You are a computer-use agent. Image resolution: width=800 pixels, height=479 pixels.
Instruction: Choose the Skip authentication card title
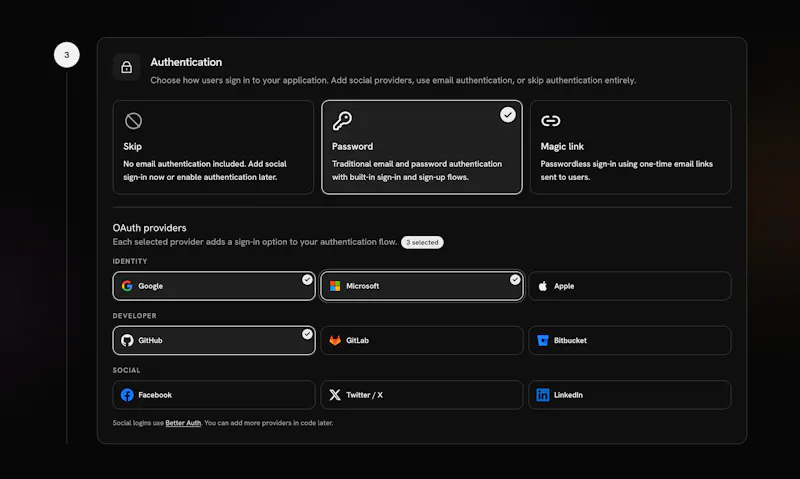click(132, 146)
